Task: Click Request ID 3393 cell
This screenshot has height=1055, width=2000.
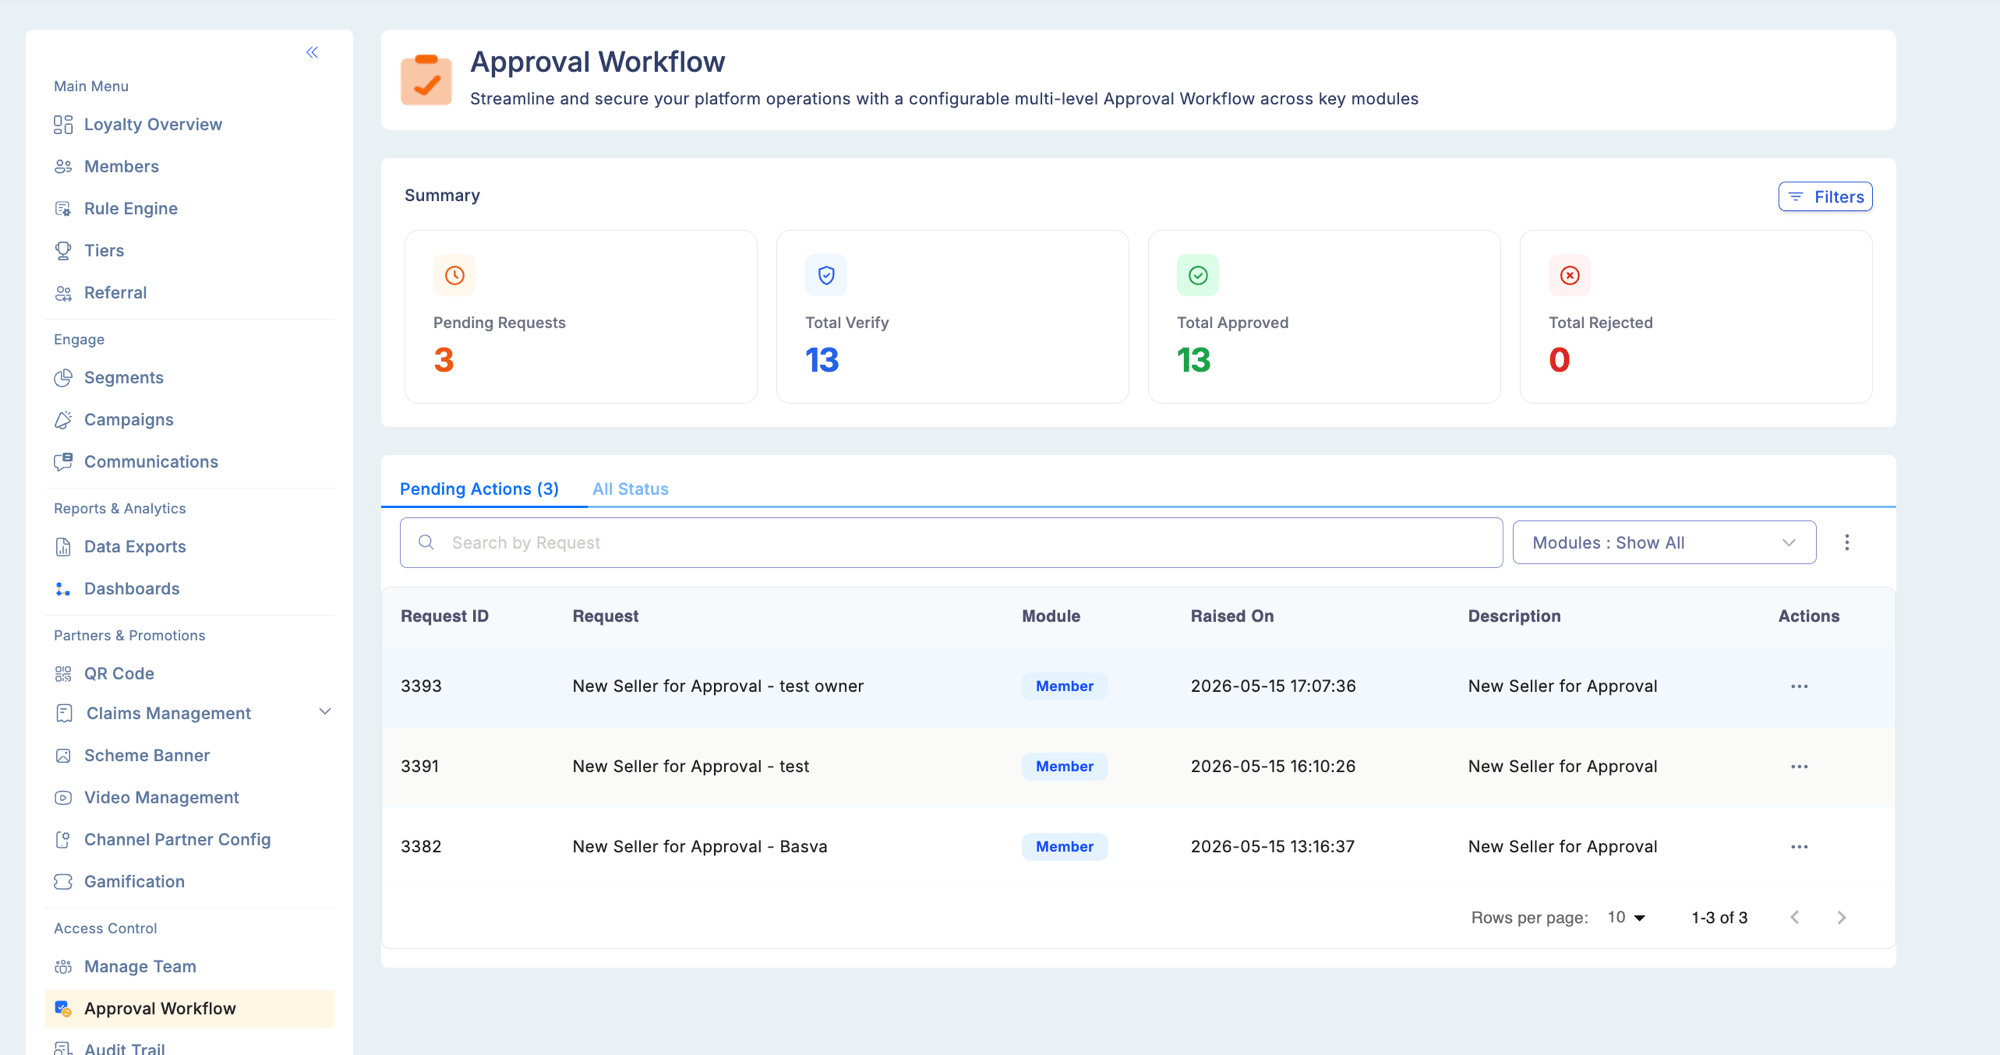Action: coord(421,686)
